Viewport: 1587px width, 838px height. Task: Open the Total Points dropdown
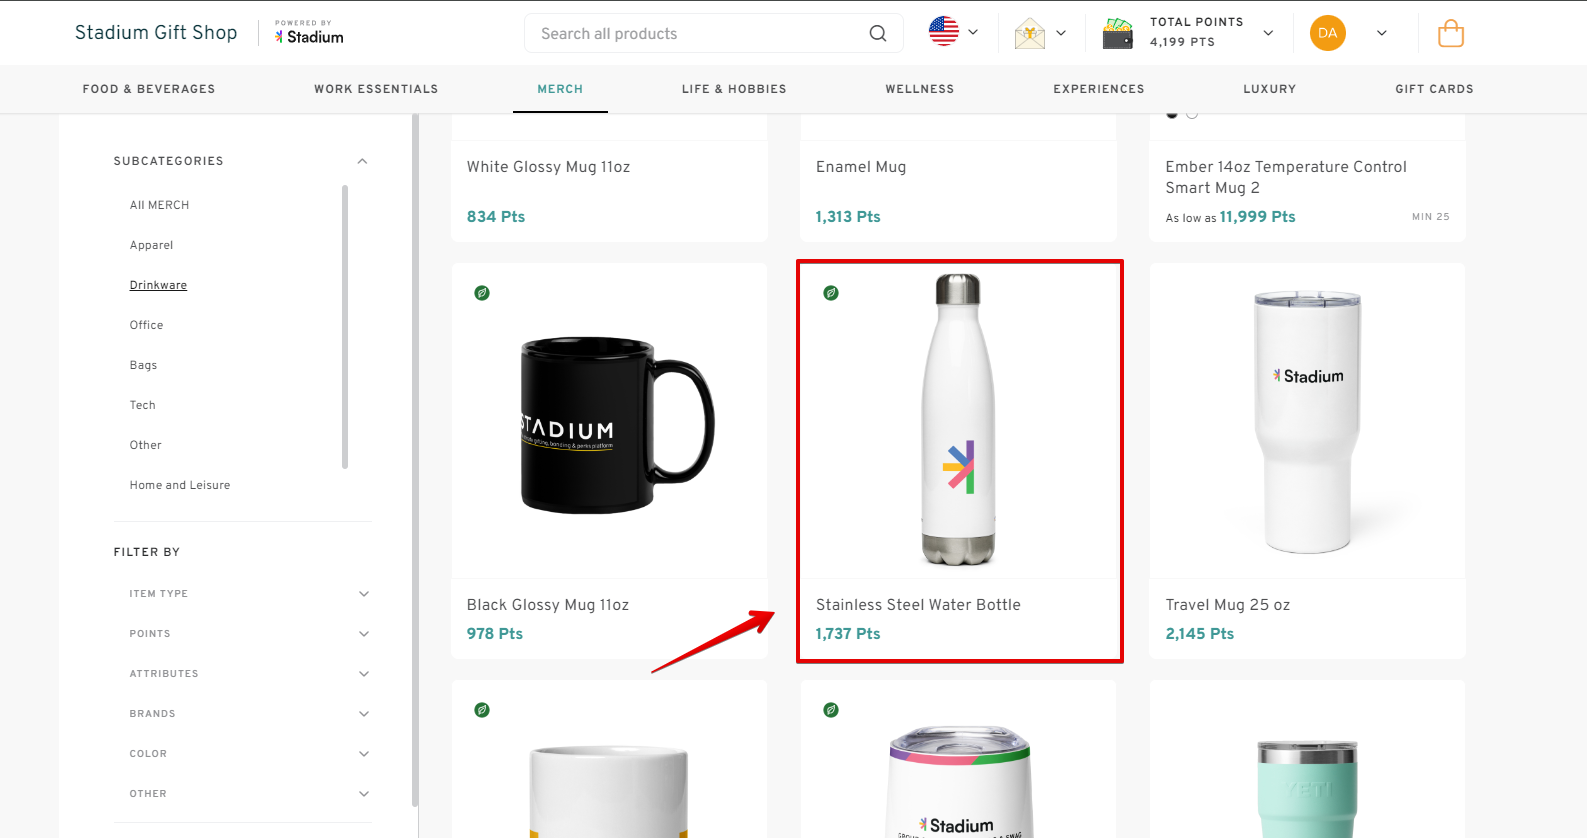click(1268, 33)
